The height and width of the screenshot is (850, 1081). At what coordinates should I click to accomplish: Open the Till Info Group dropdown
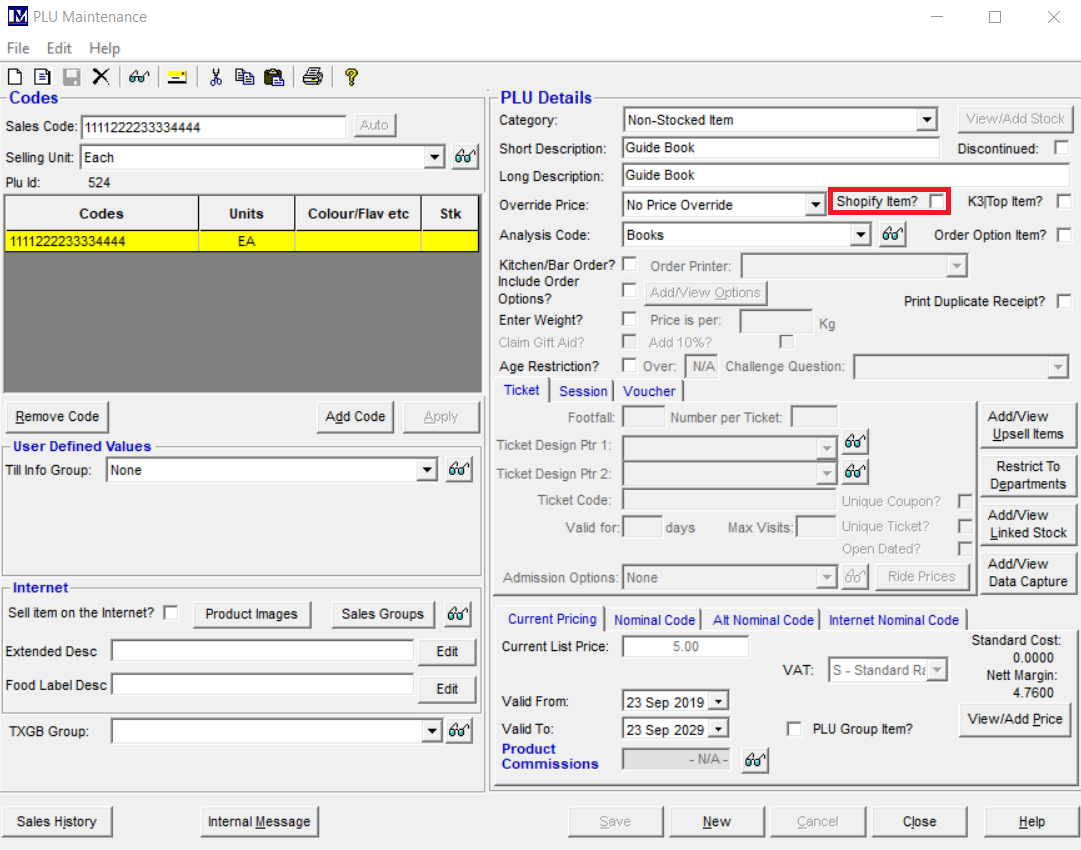pyautogui.click(x=427, y=470)
